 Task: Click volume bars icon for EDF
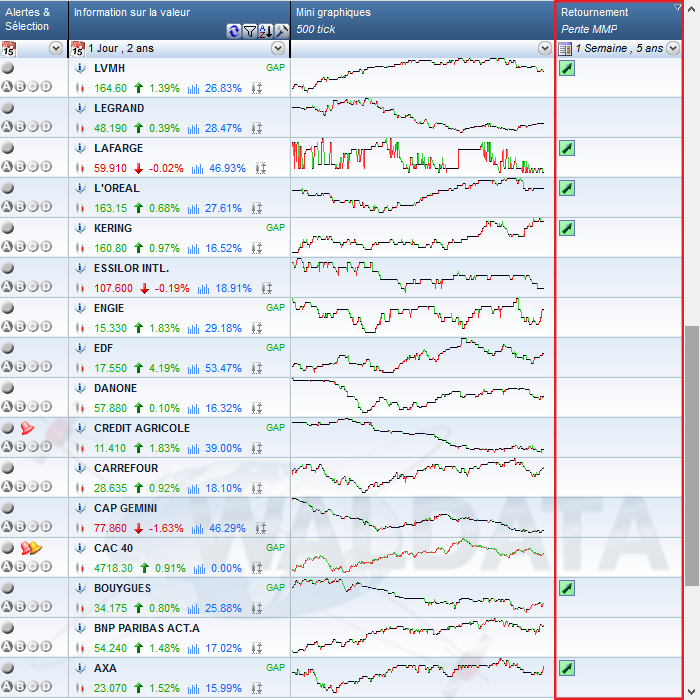click(193, 368)
